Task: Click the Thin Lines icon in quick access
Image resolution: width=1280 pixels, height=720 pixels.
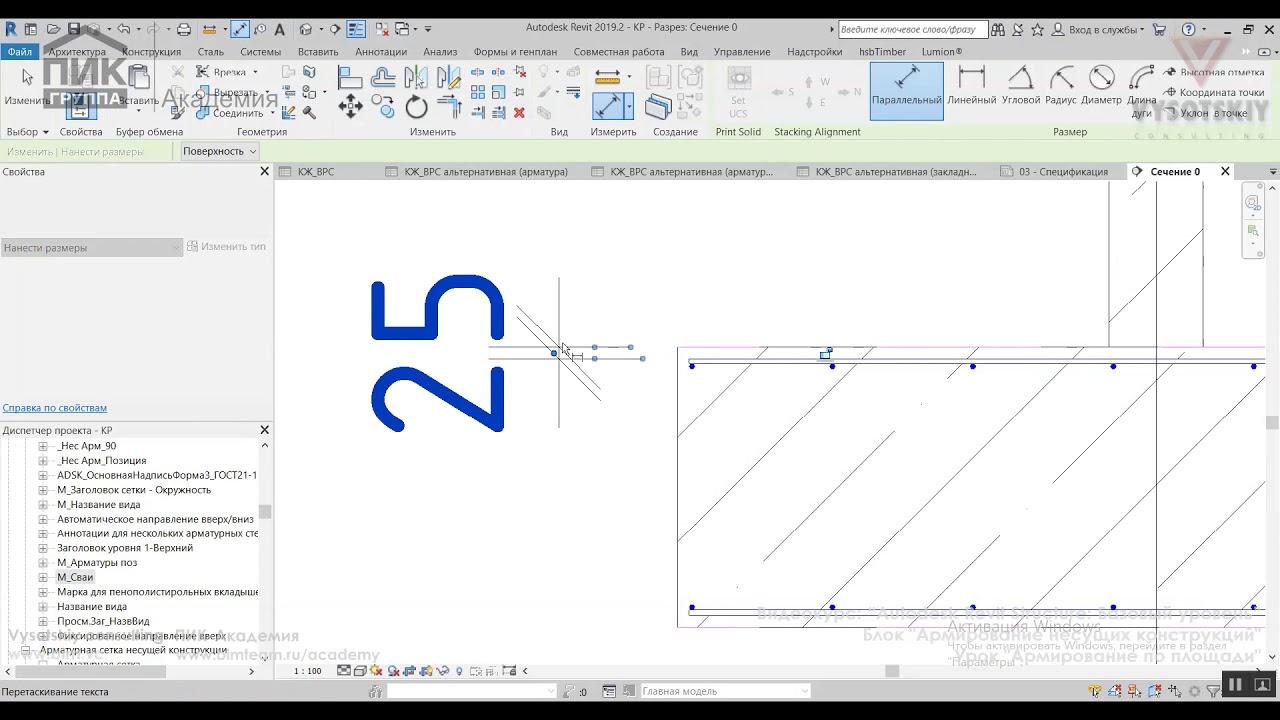Action: coord(356,29)
